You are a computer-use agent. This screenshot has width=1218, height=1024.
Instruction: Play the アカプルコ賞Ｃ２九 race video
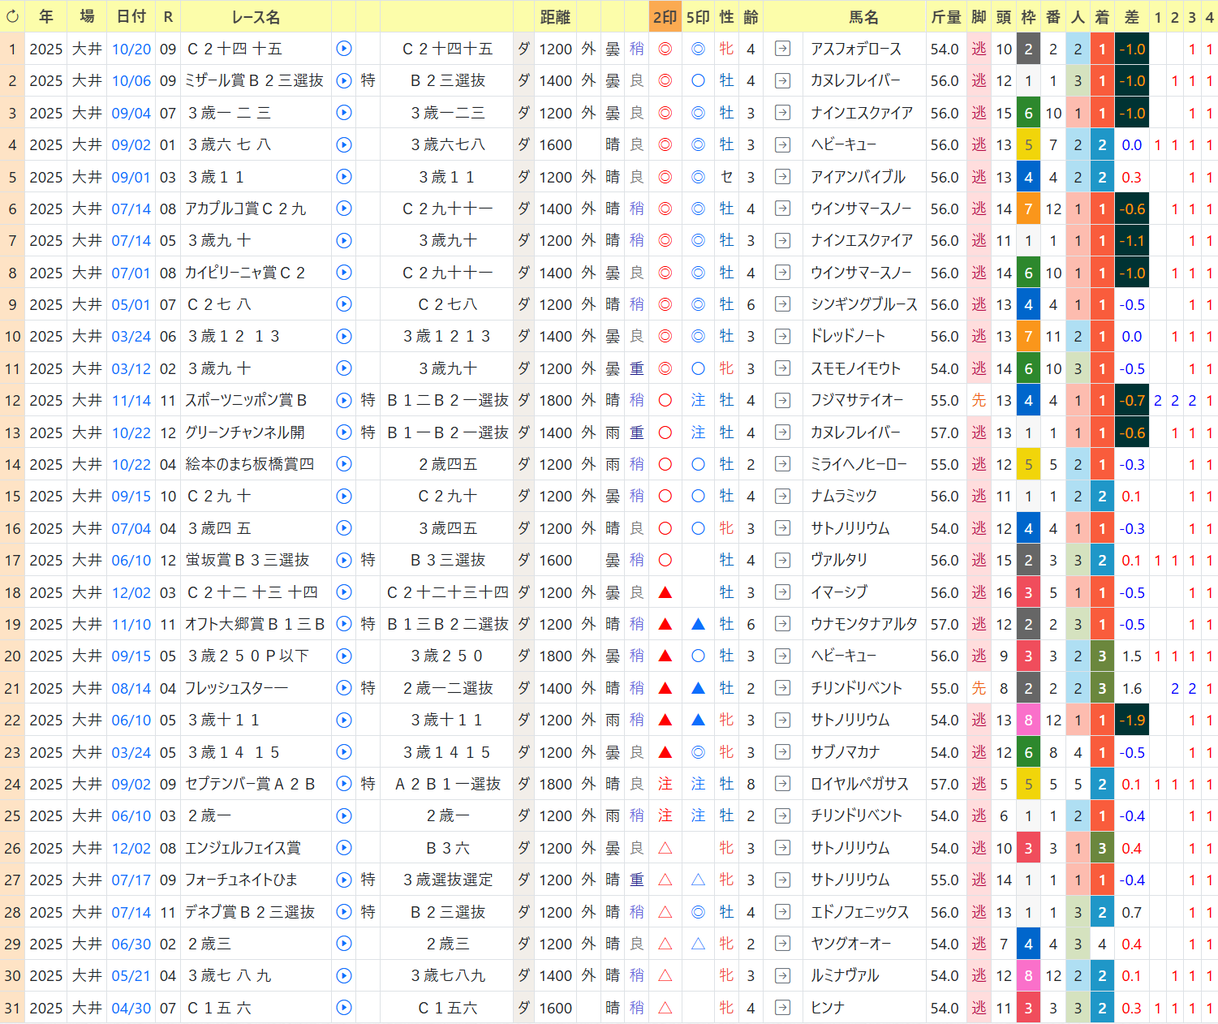tap(344, 209)
